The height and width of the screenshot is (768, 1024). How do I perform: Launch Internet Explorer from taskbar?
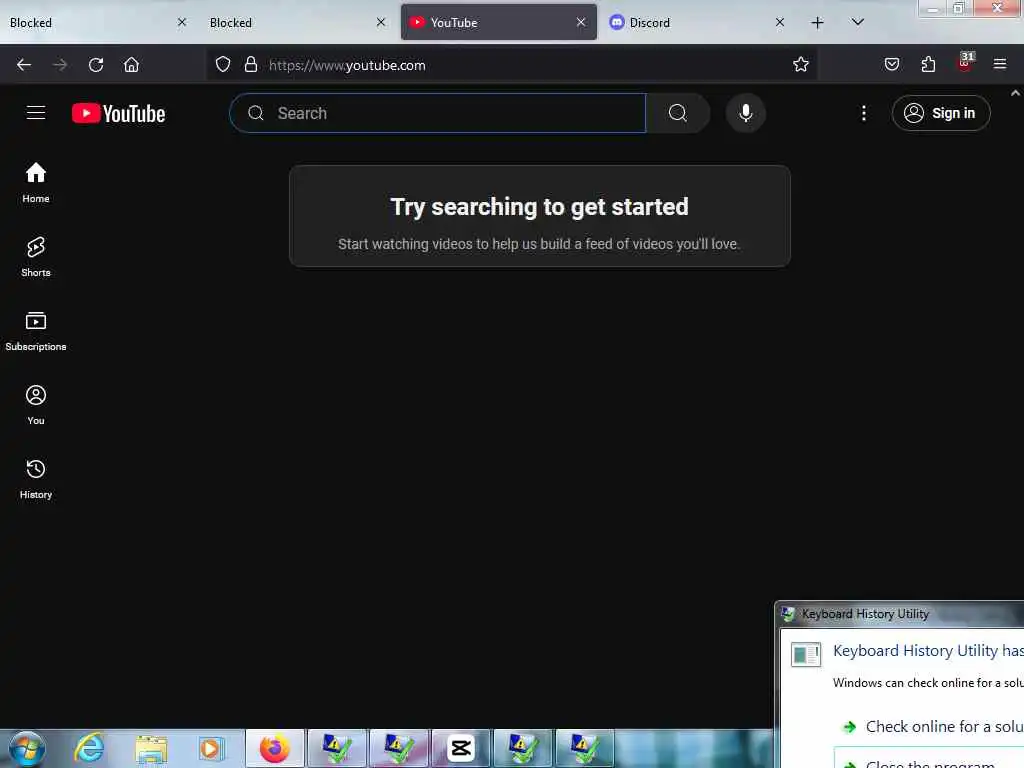tap(89, 748)
